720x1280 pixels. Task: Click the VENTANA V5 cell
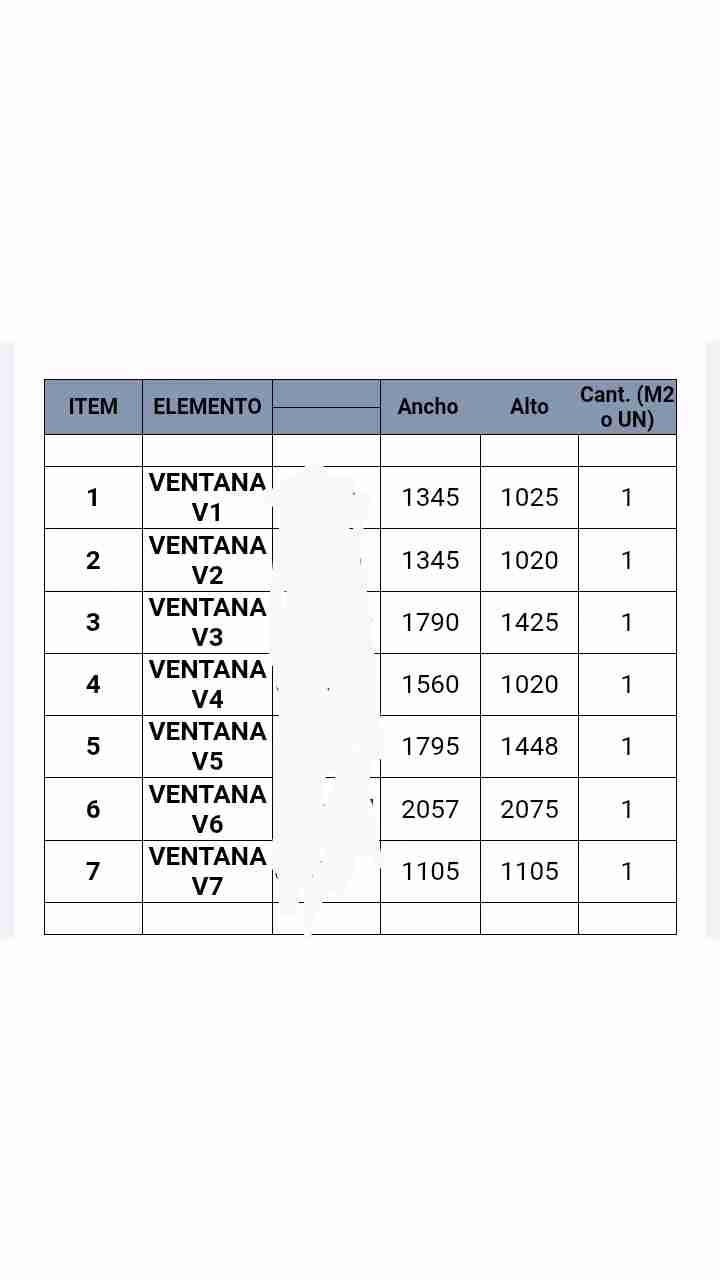[207, 746]
